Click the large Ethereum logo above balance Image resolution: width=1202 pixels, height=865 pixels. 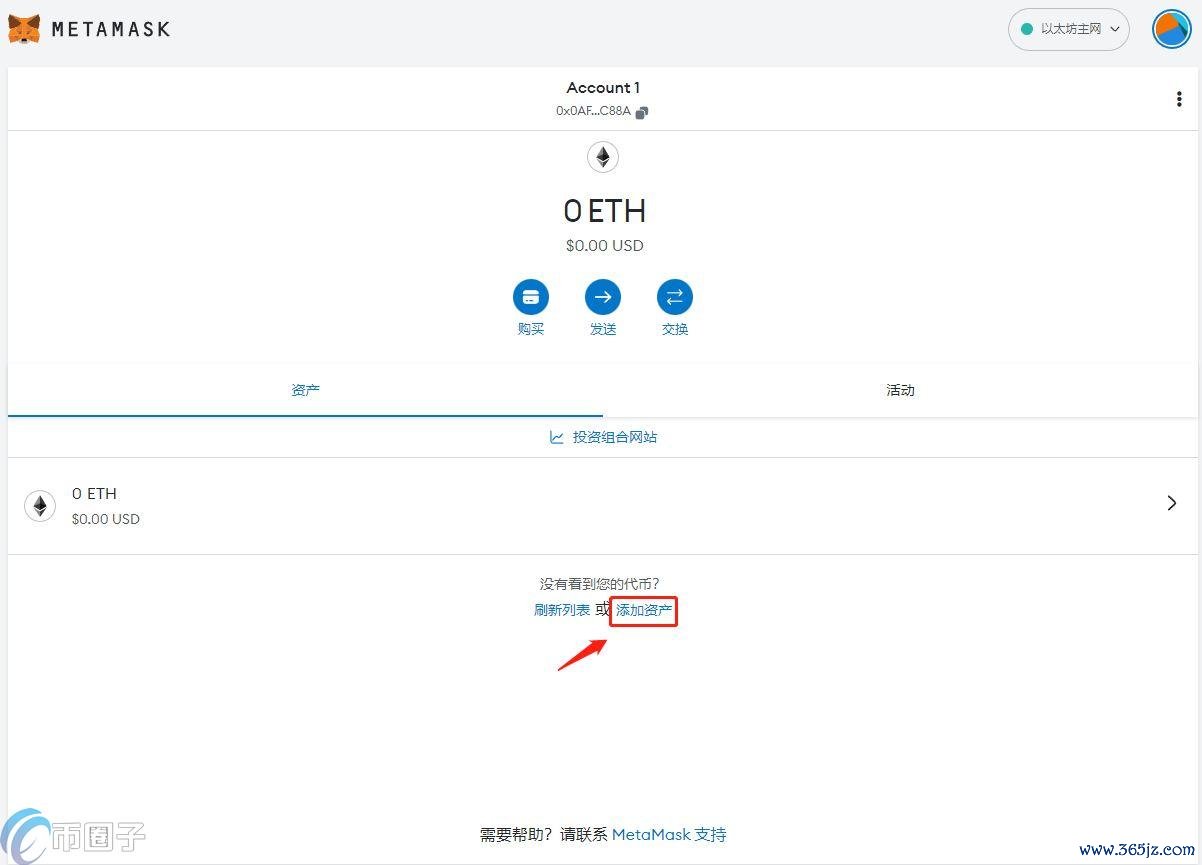pyautogui.click(x=603, y=157)
